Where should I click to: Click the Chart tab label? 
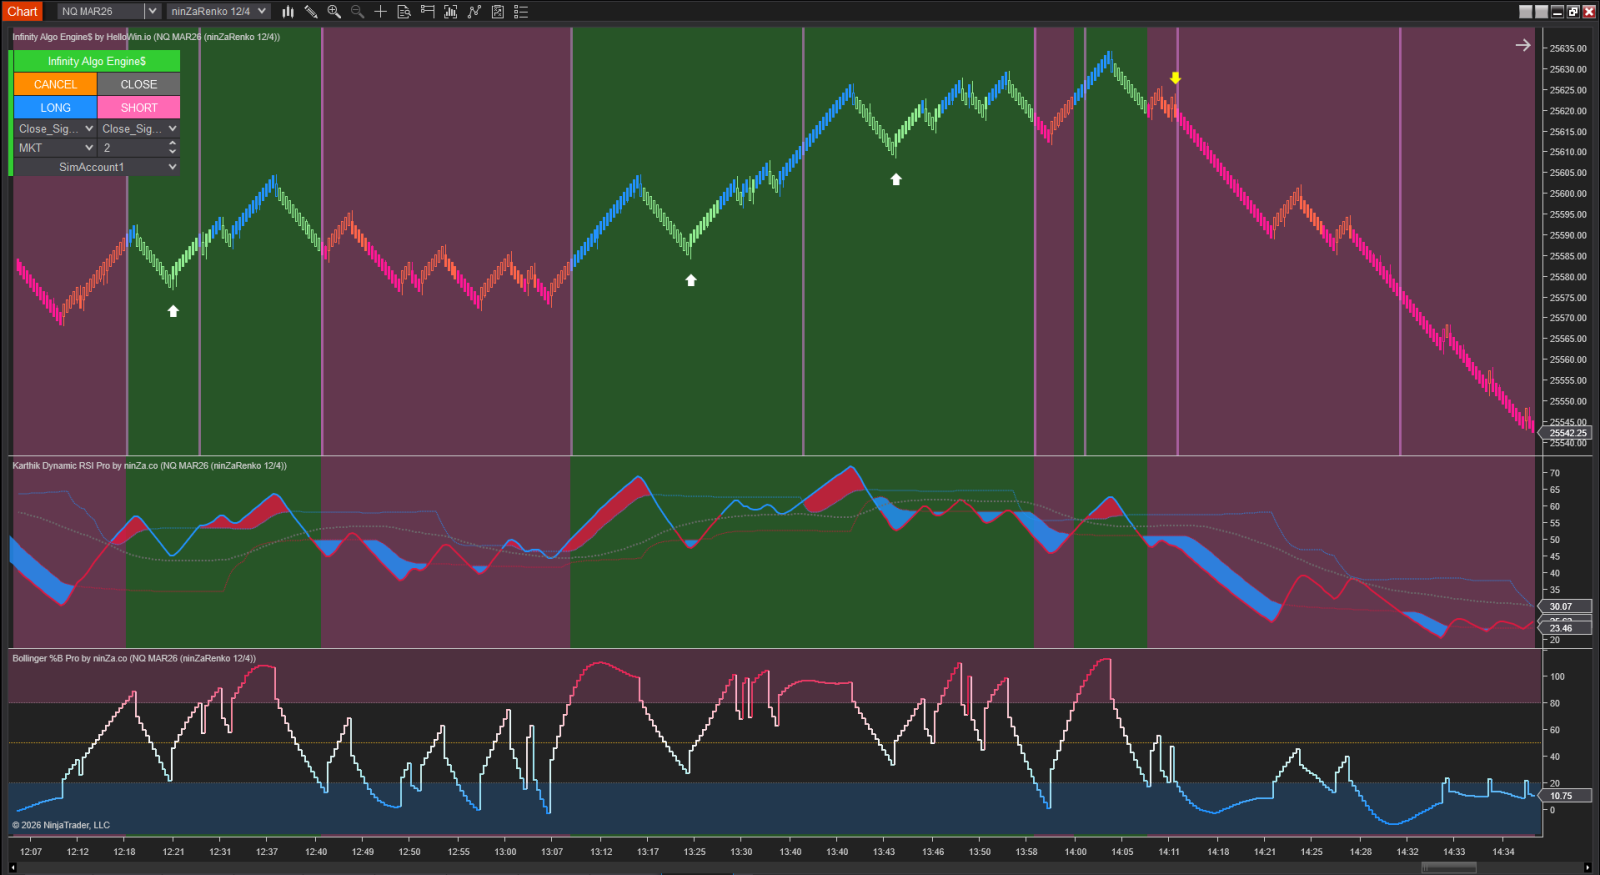pos(22,11)
